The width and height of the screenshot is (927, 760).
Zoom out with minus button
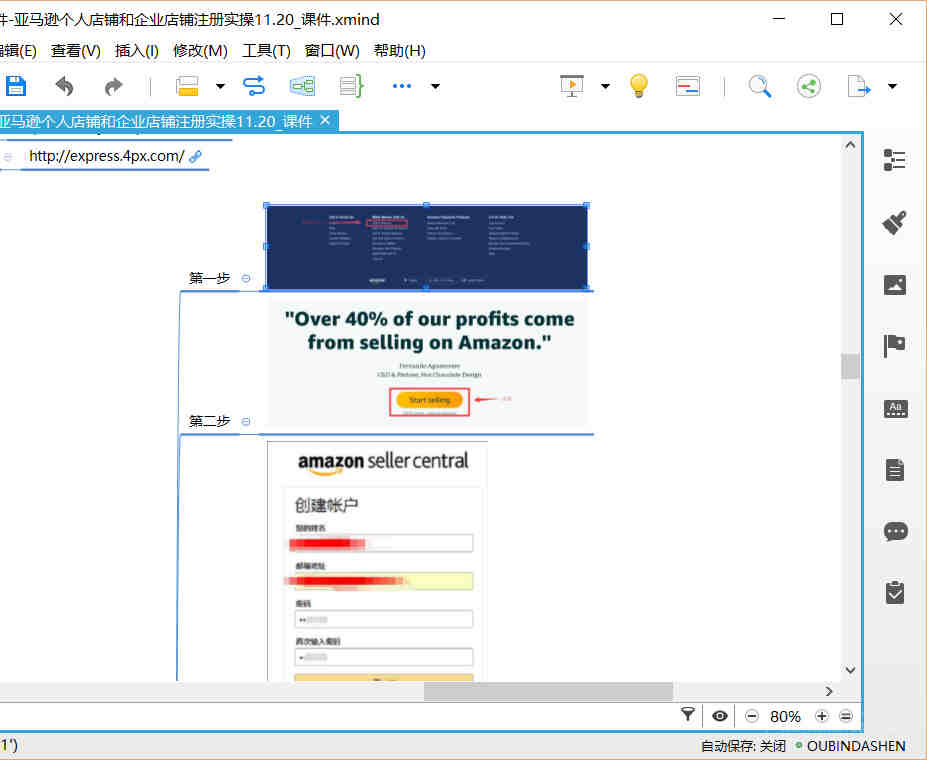coord(751,716)
